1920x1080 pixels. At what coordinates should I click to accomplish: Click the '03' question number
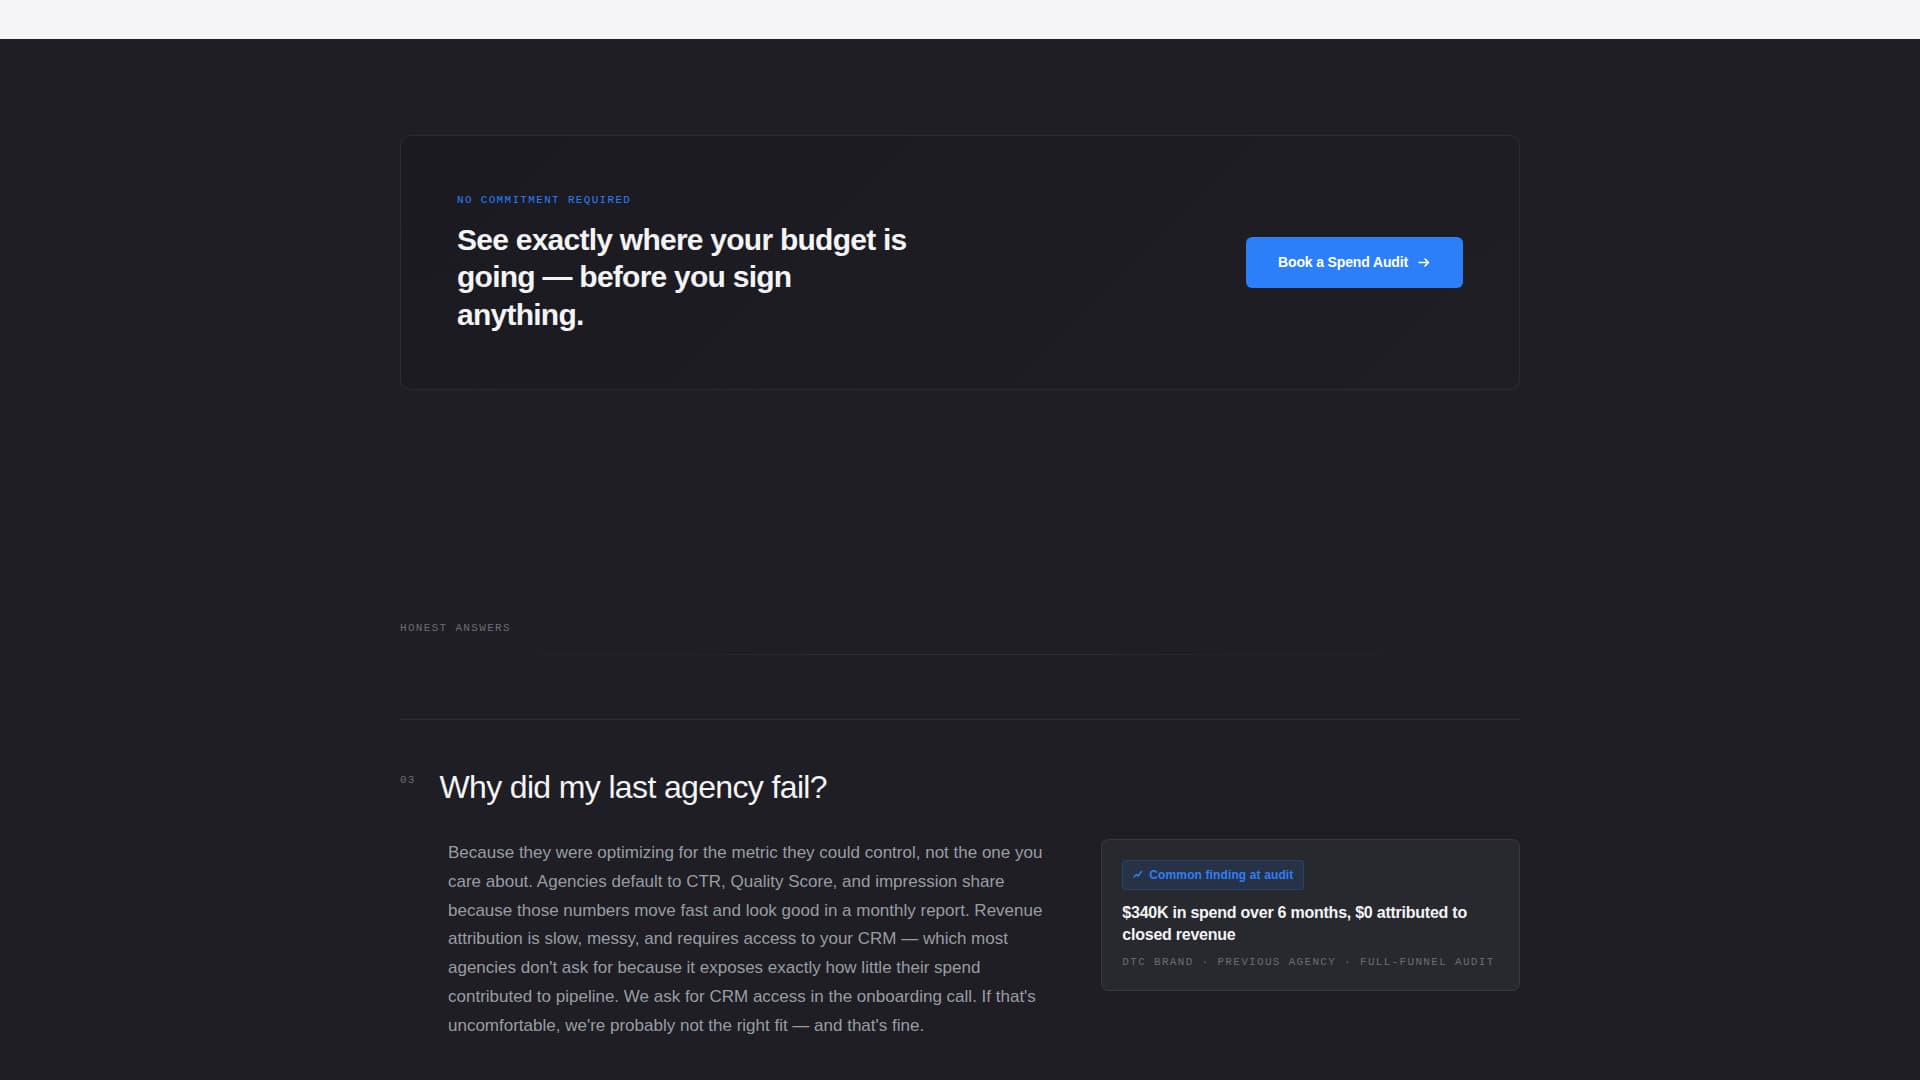point(407,780)
